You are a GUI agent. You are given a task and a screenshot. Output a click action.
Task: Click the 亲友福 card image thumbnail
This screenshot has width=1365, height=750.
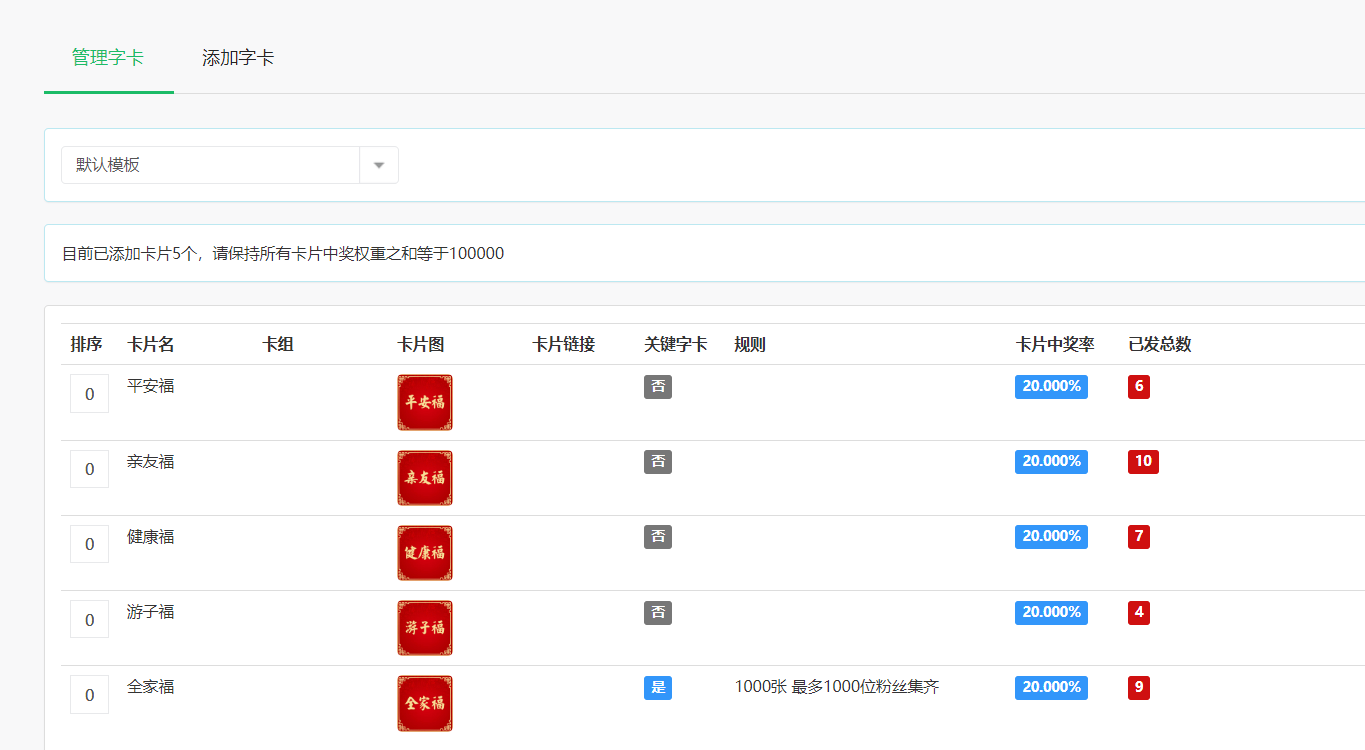424,478
